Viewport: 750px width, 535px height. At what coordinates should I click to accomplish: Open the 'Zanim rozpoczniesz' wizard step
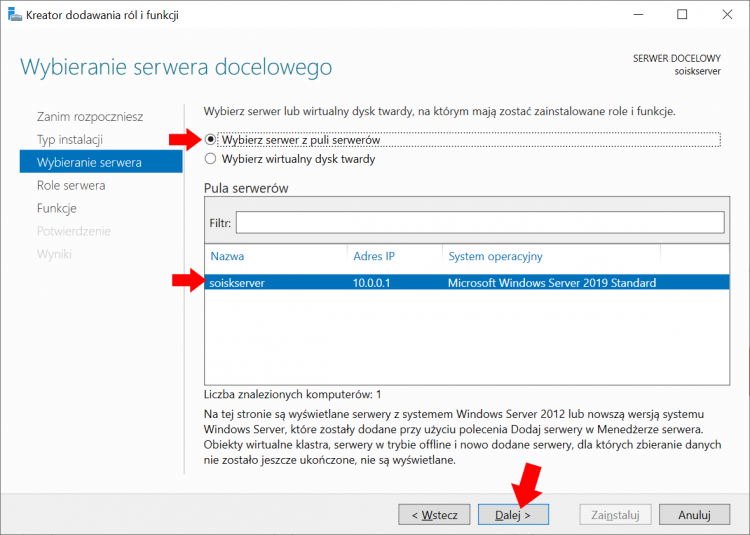(x=90, y=117)
